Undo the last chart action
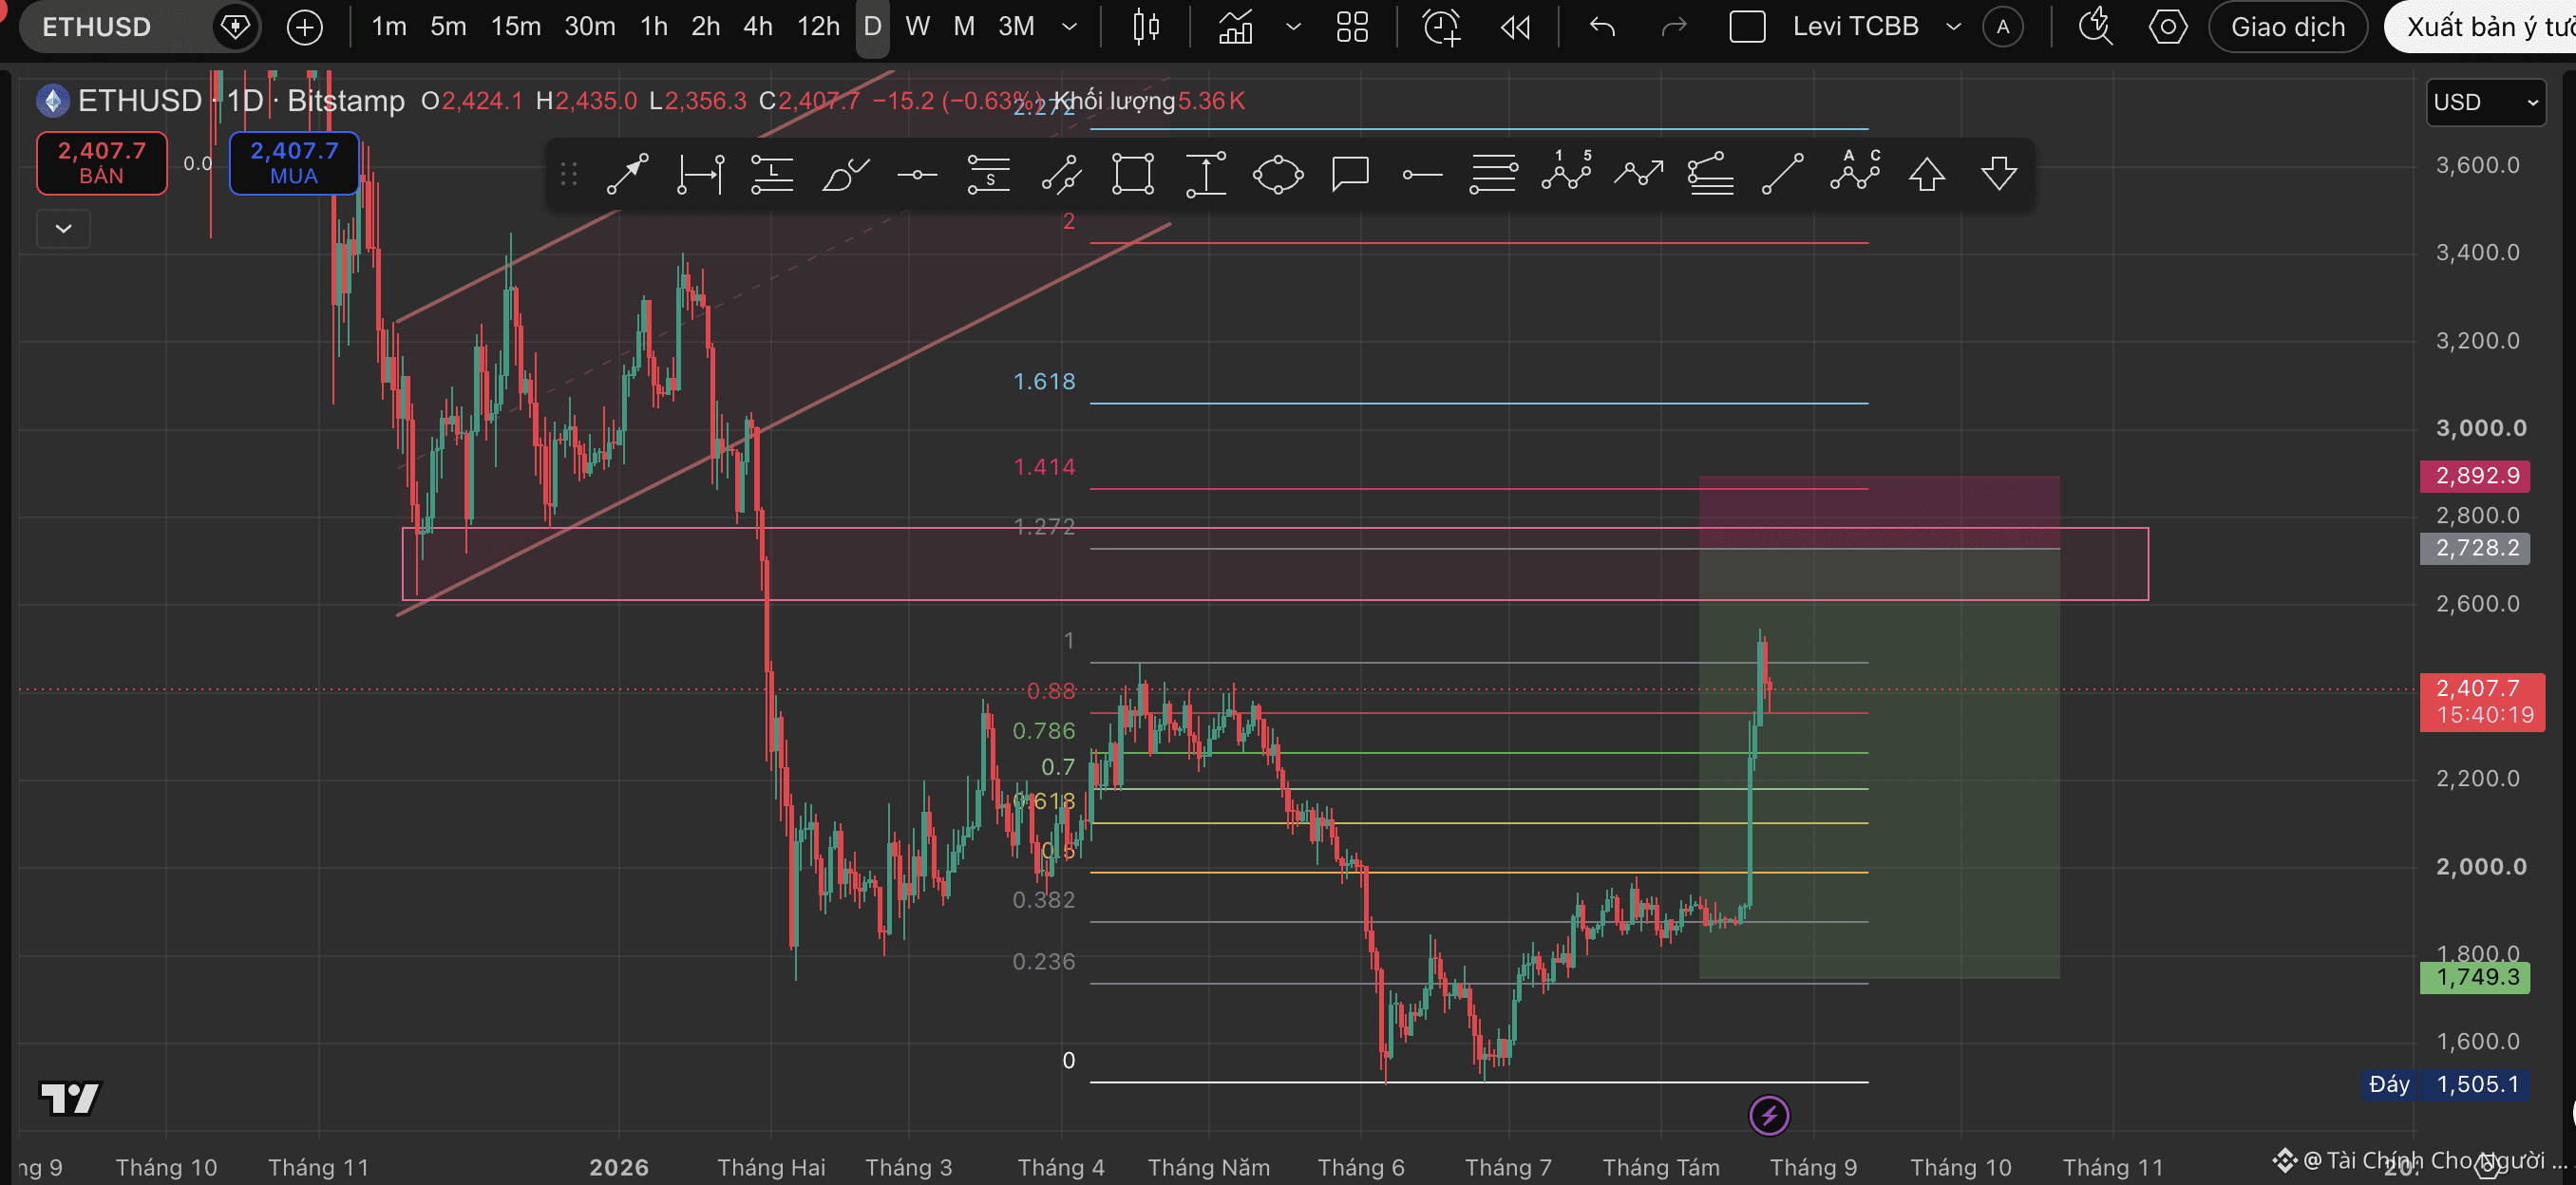 (1603, 27)
